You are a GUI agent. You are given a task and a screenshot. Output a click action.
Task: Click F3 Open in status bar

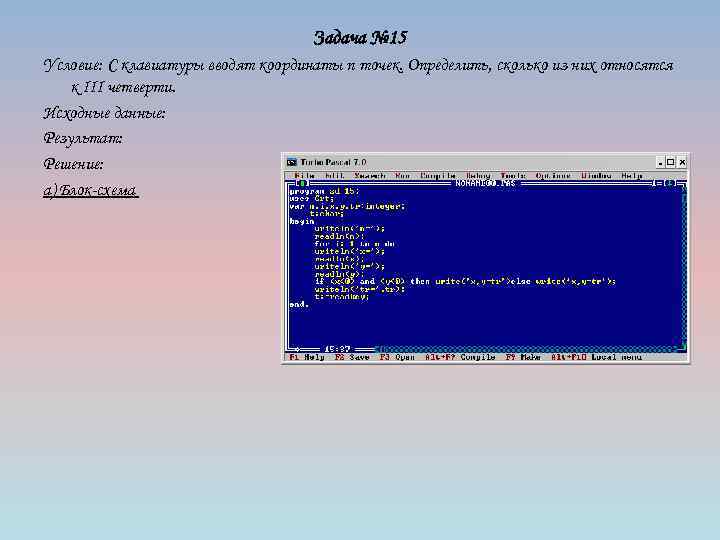click(397, 357)
